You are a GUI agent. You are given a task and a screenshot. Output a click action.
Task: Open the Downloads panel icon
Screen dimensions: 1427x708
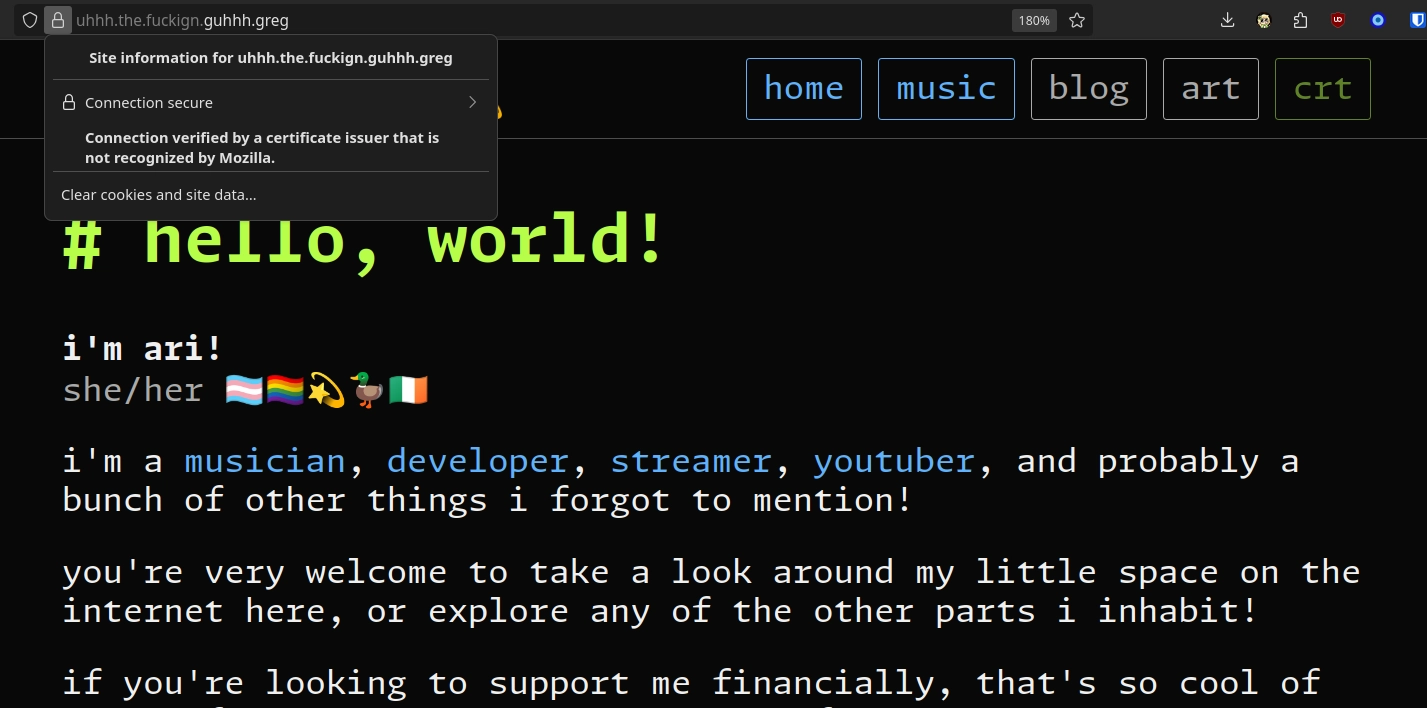pos(1228,20)
